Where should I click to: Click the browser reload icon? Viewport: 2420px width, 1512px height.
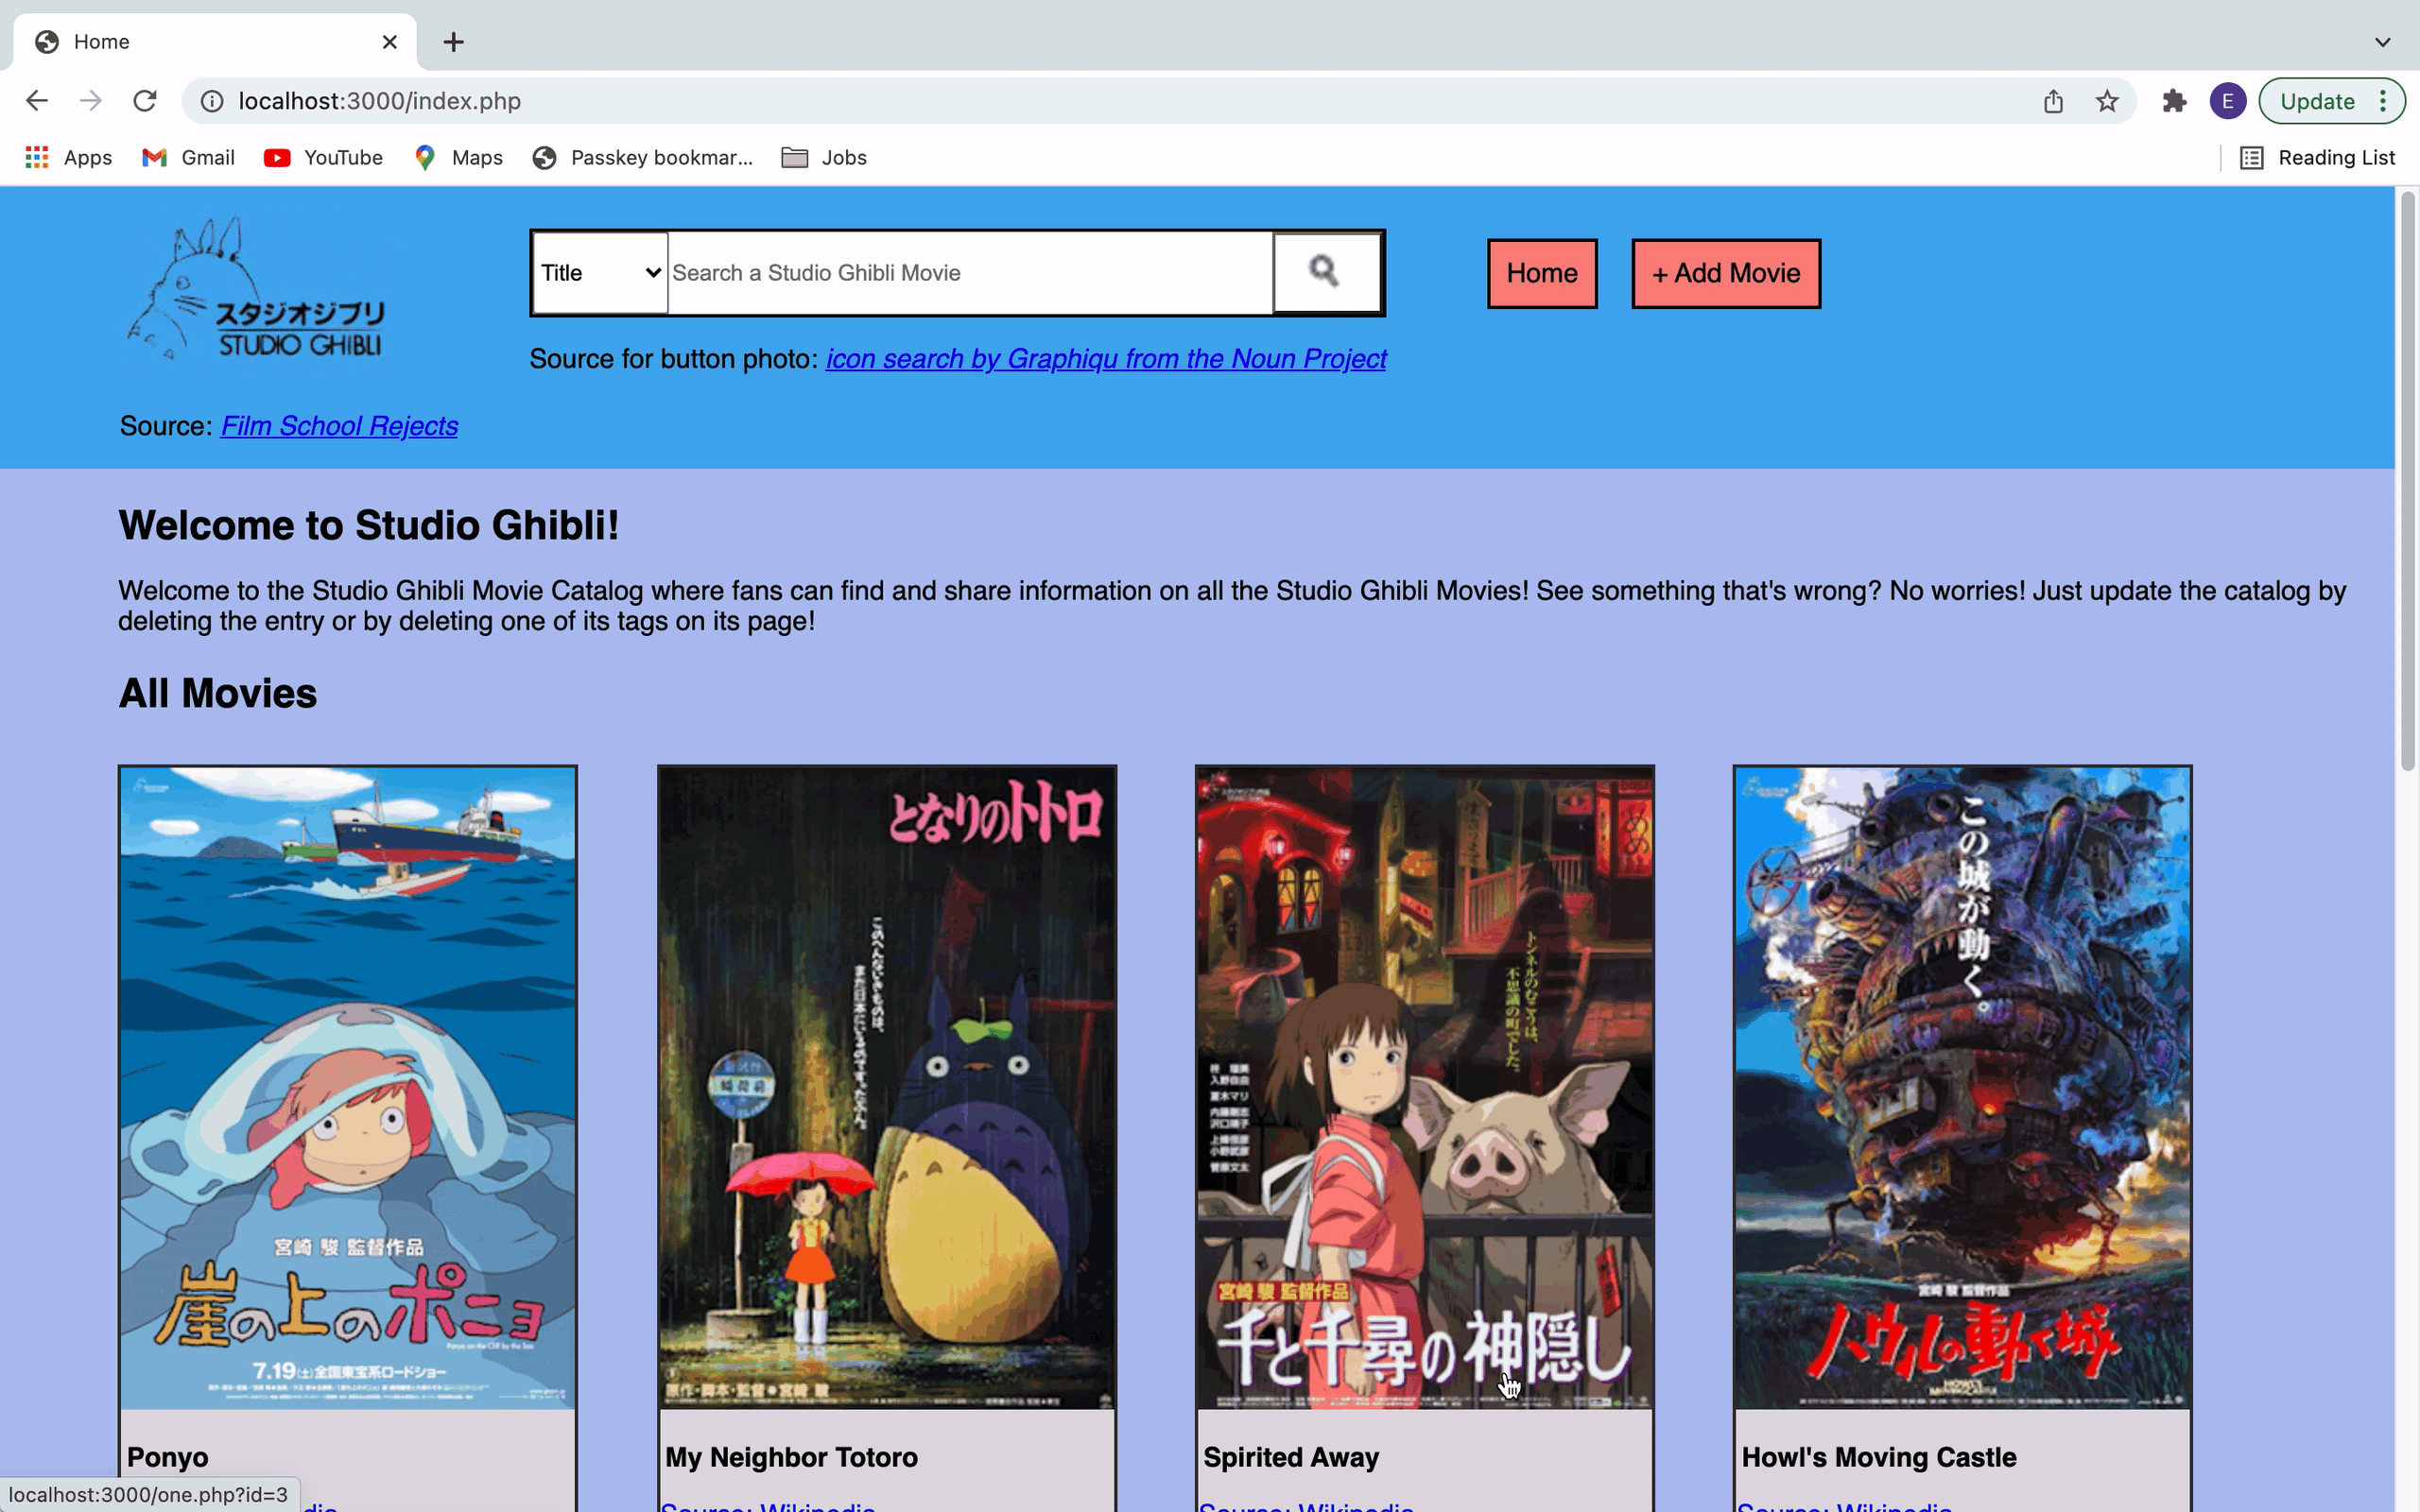click(145, 101)
